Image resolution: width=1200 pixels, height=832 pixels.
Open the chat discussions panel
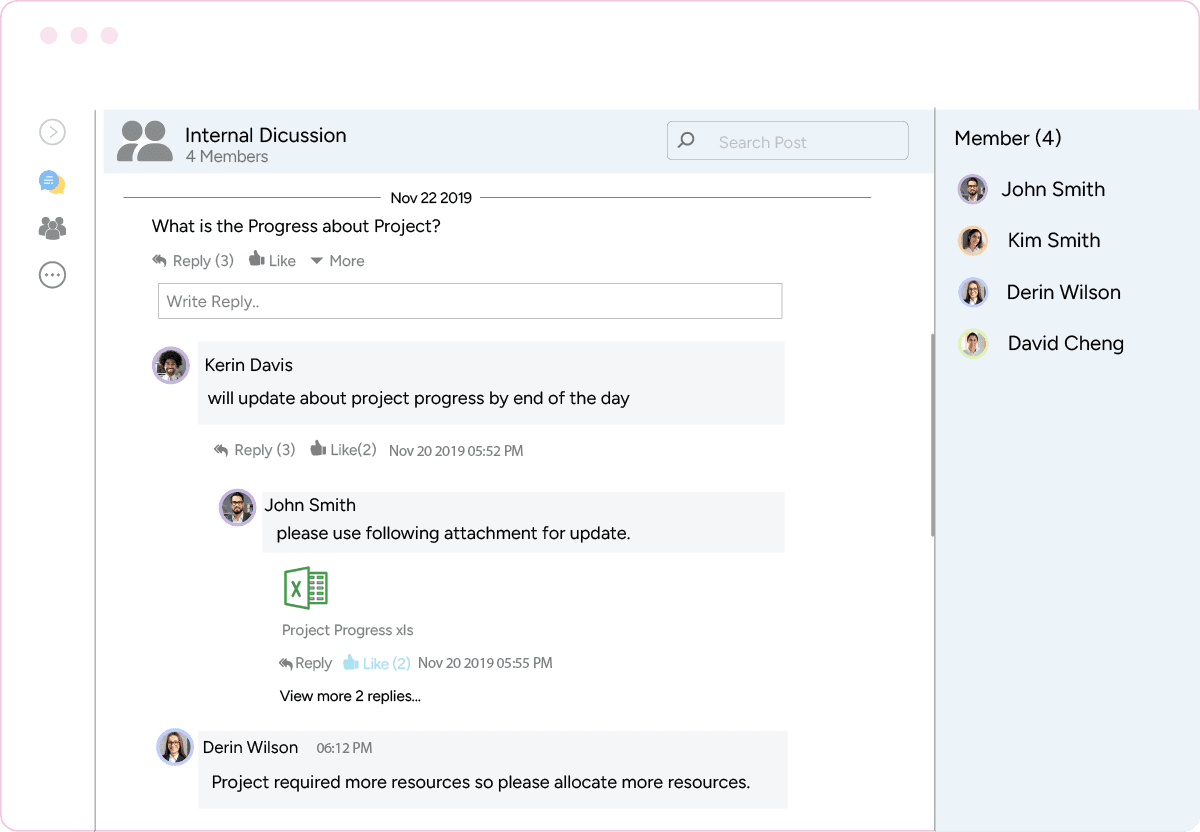(x=52, y=181)
